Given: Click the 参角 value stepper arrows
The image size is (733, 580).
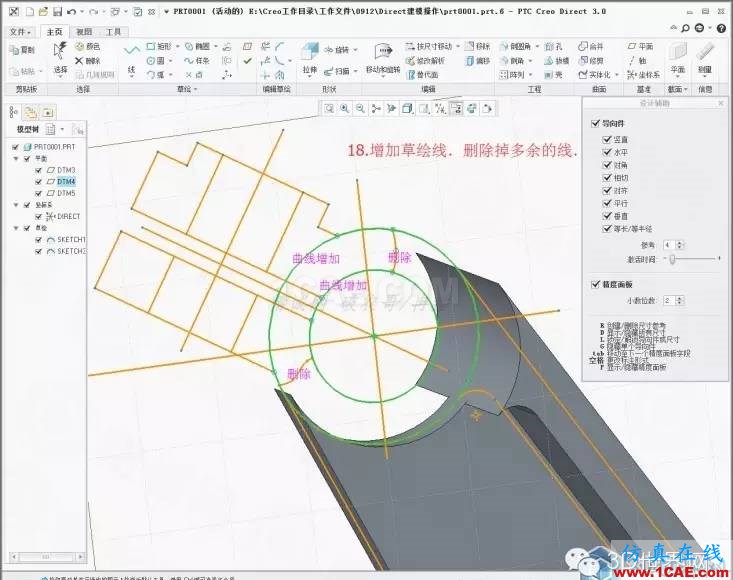Looking at the screenshot, I should click(x=680, y=245).
